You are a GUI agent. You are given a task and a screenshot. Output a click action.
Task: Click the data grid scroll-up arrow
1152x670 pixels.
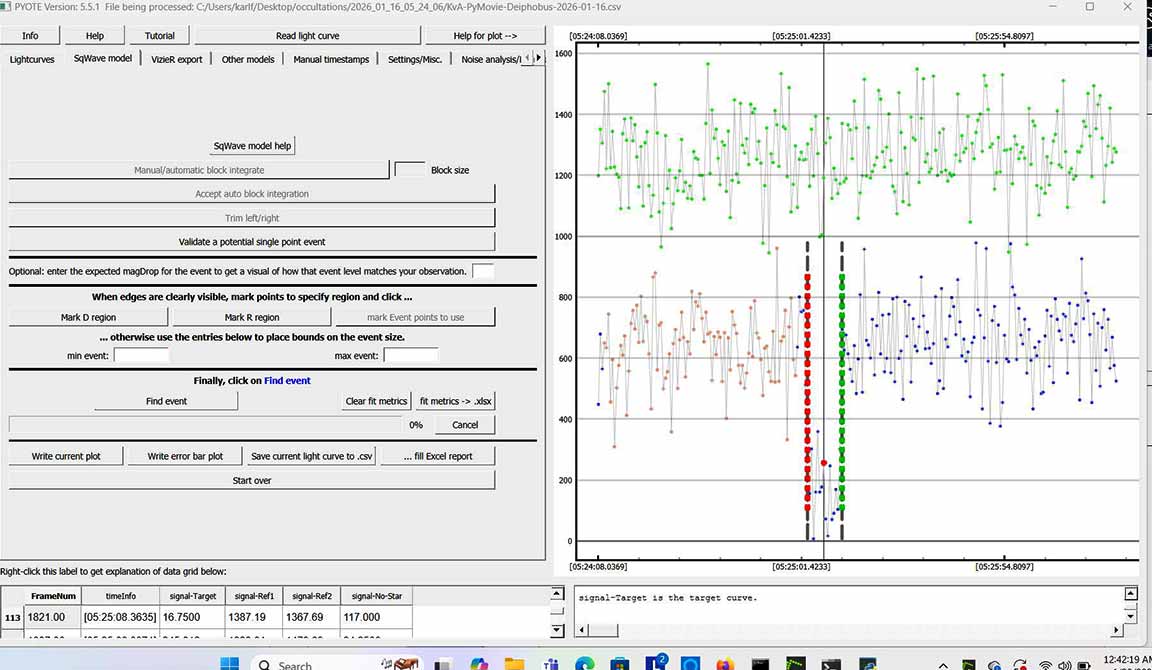tap(556, 594)
